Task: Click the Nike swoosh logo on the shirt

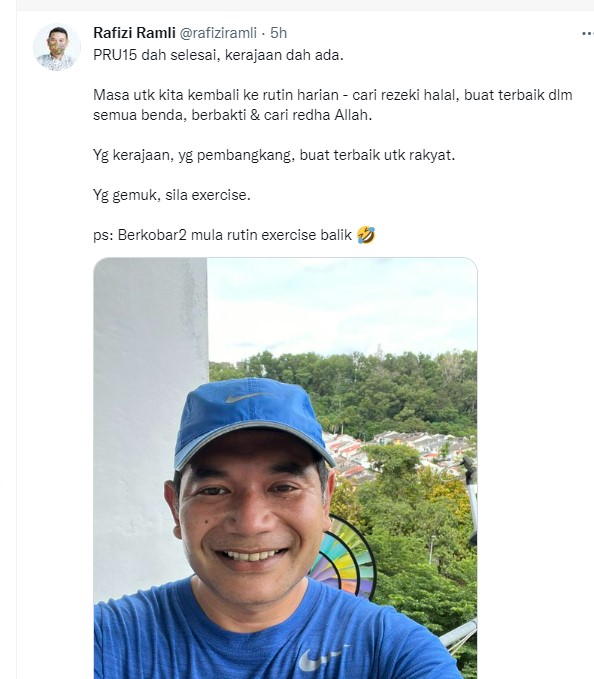Action: [x=322, y=659]
